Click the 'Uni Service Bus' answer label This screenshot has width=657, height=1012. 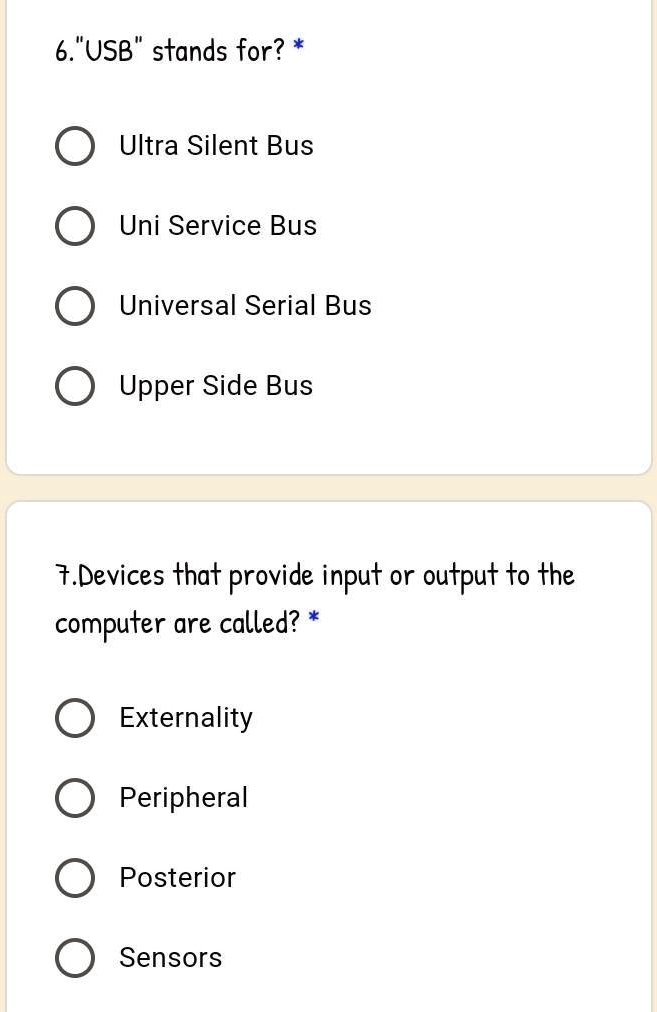(x=218, y=225)
